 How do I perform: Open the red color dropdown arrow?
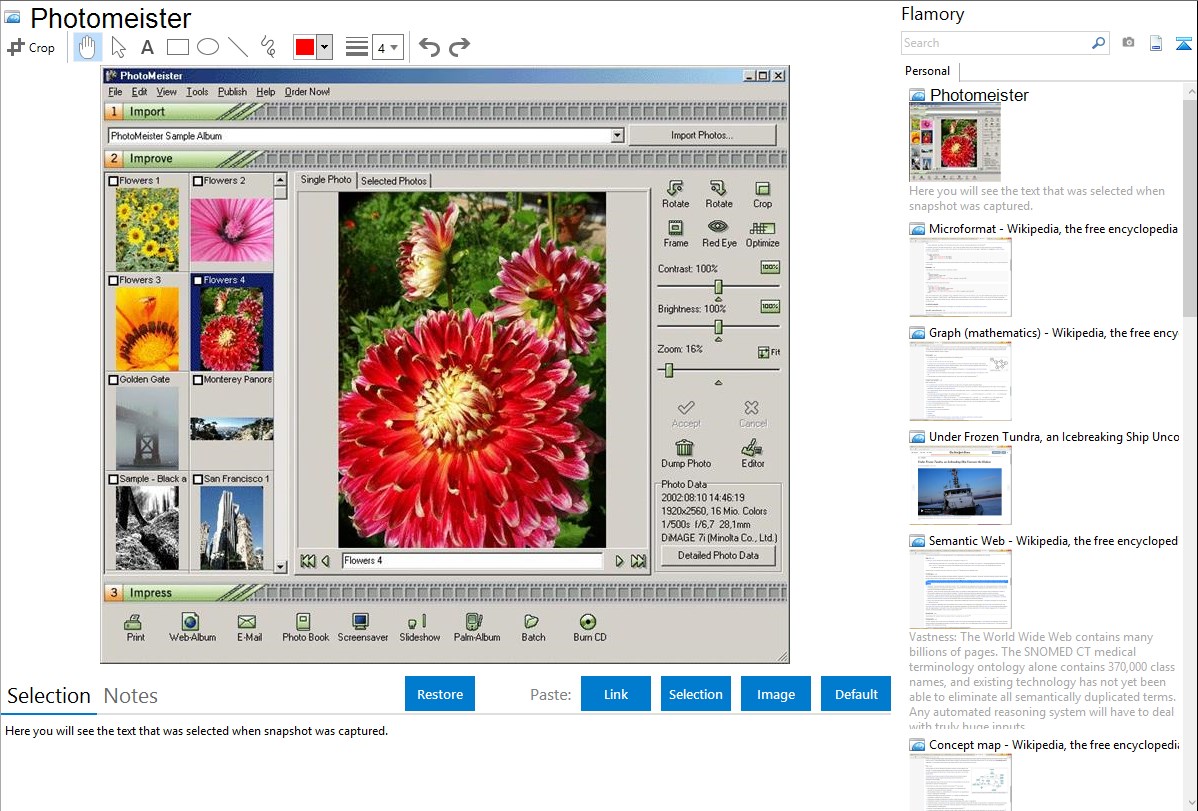click(x=324, y=47)
